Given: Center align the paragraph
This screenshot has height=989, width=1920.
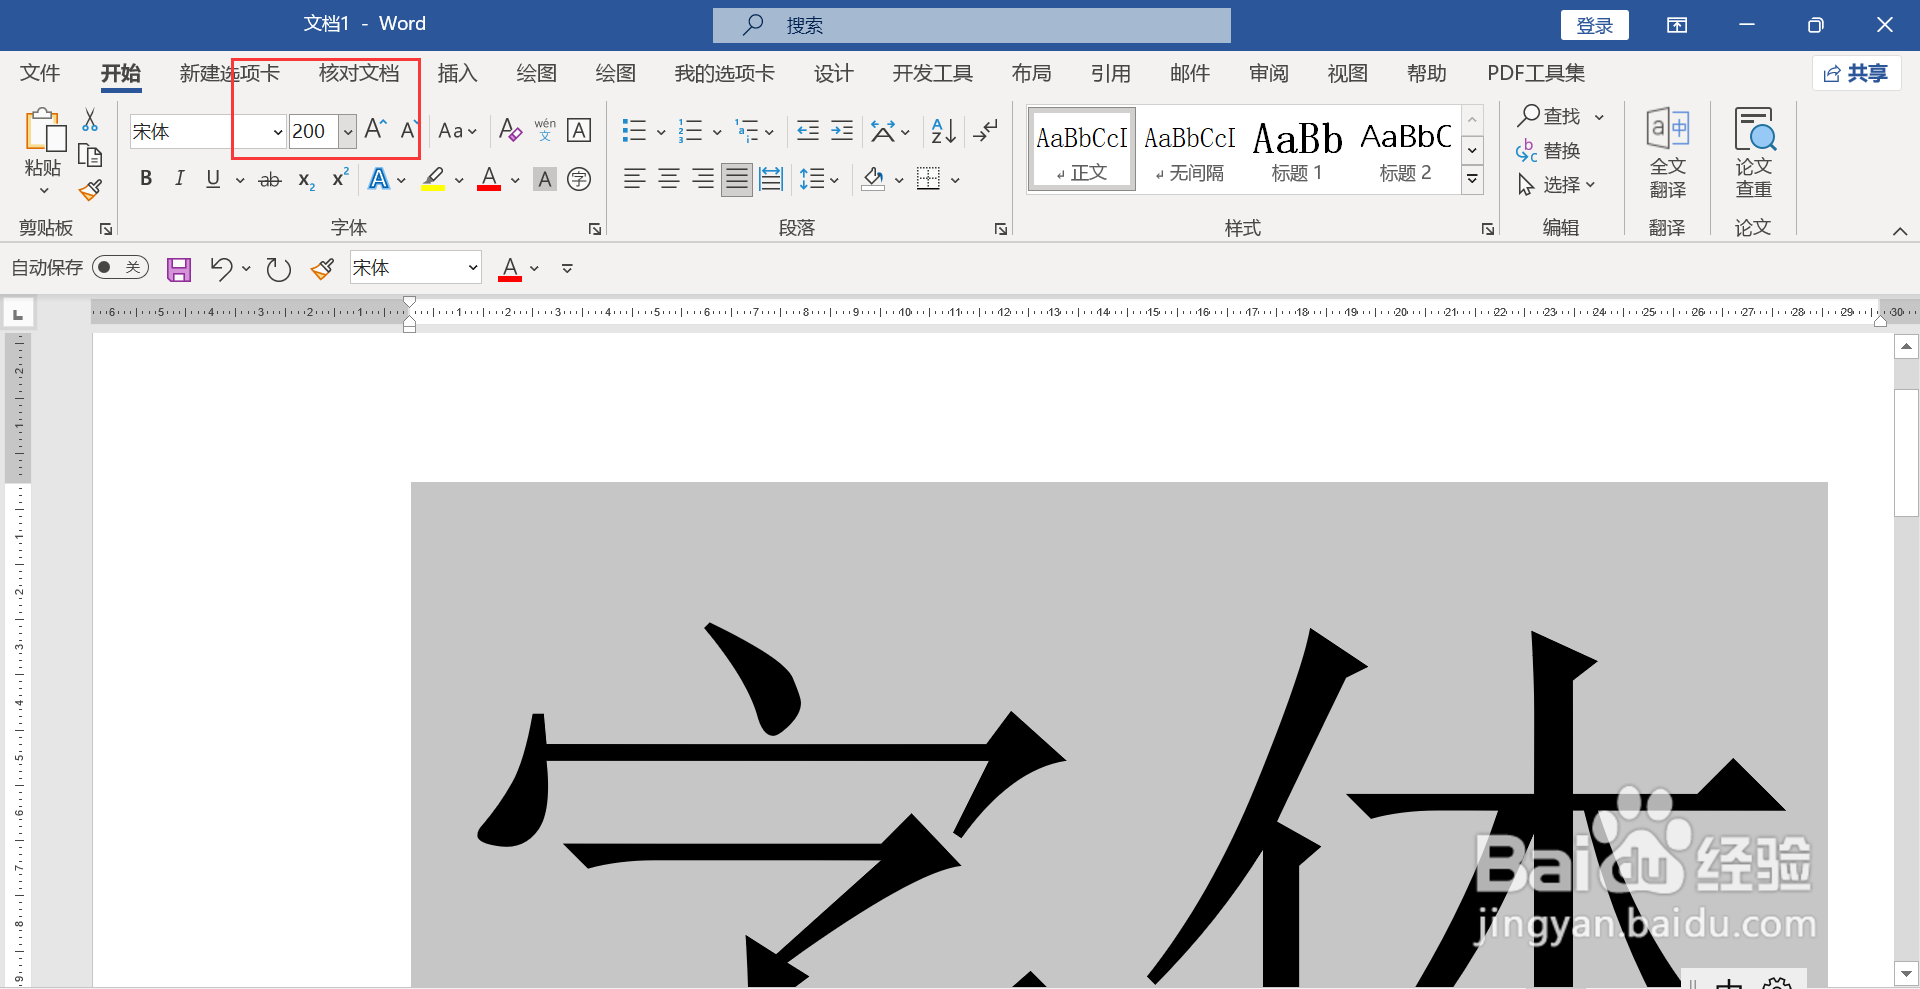Looking at the screenshot, I should coord(669,179).
